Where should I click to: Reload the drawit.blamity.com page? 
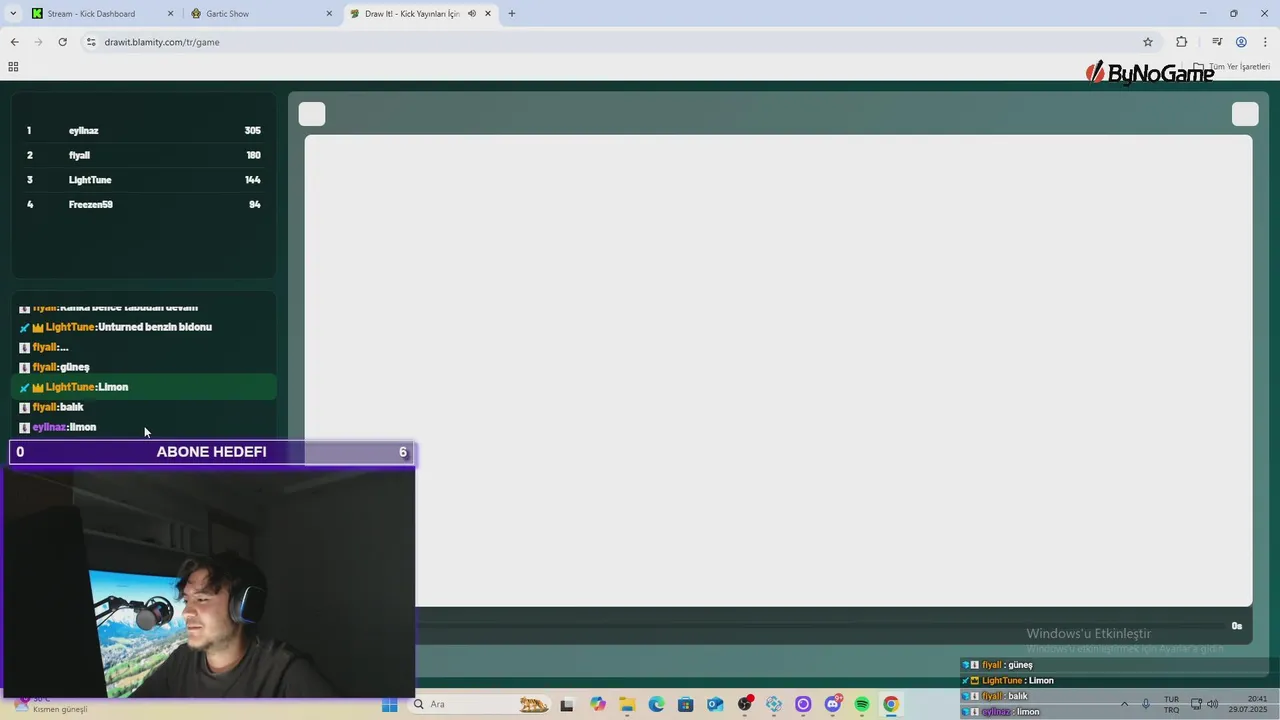coord(62,42)
